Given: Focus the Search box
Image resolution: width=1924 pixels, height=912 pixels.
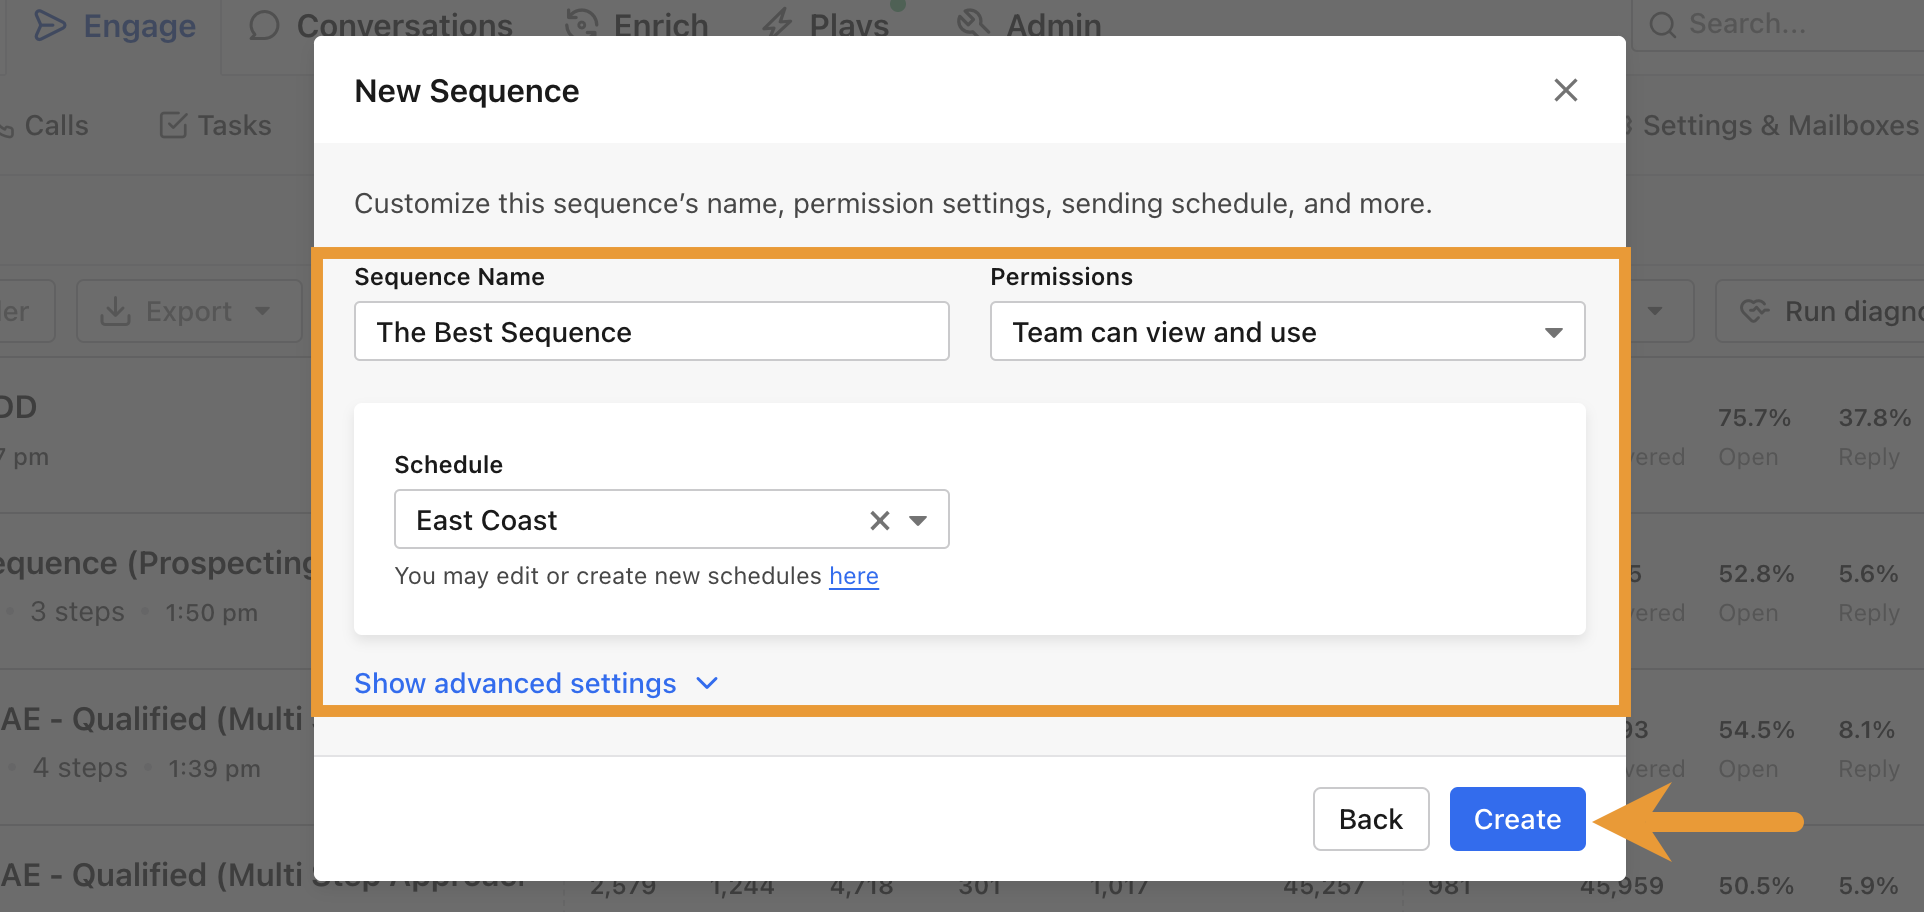Looking at the screenshot, I should coord(1778,24).
